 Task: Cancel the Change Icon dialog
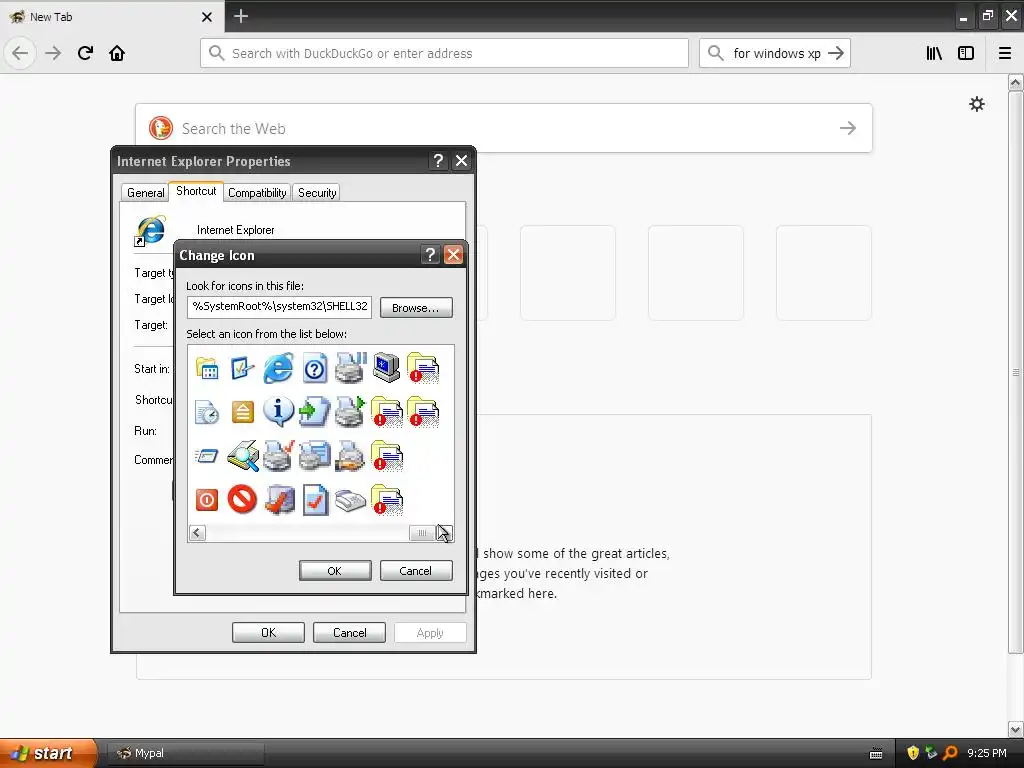click(x=416, y=570)
